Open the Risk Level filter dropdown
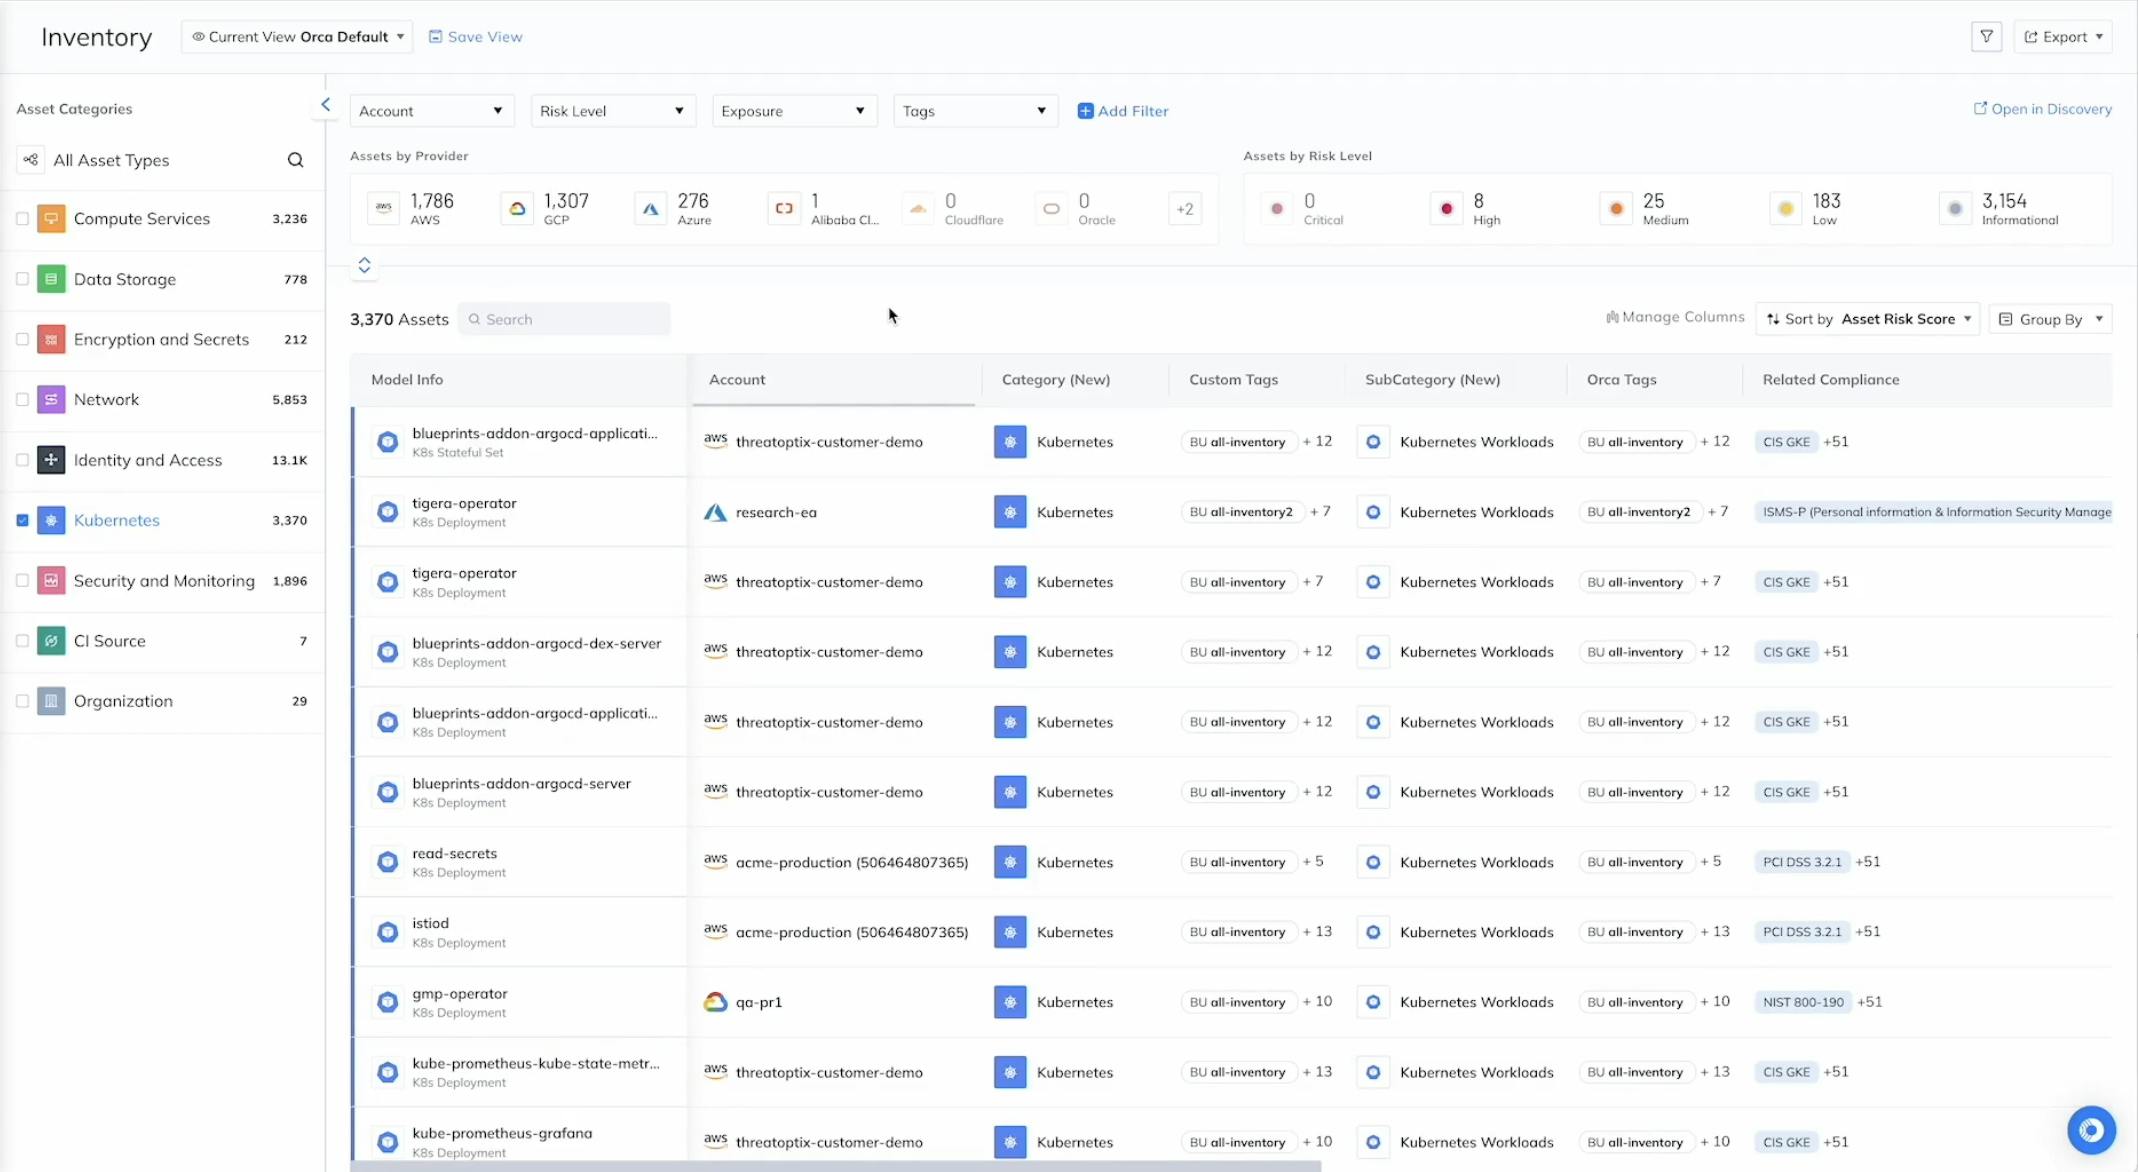 coord(611,111)
